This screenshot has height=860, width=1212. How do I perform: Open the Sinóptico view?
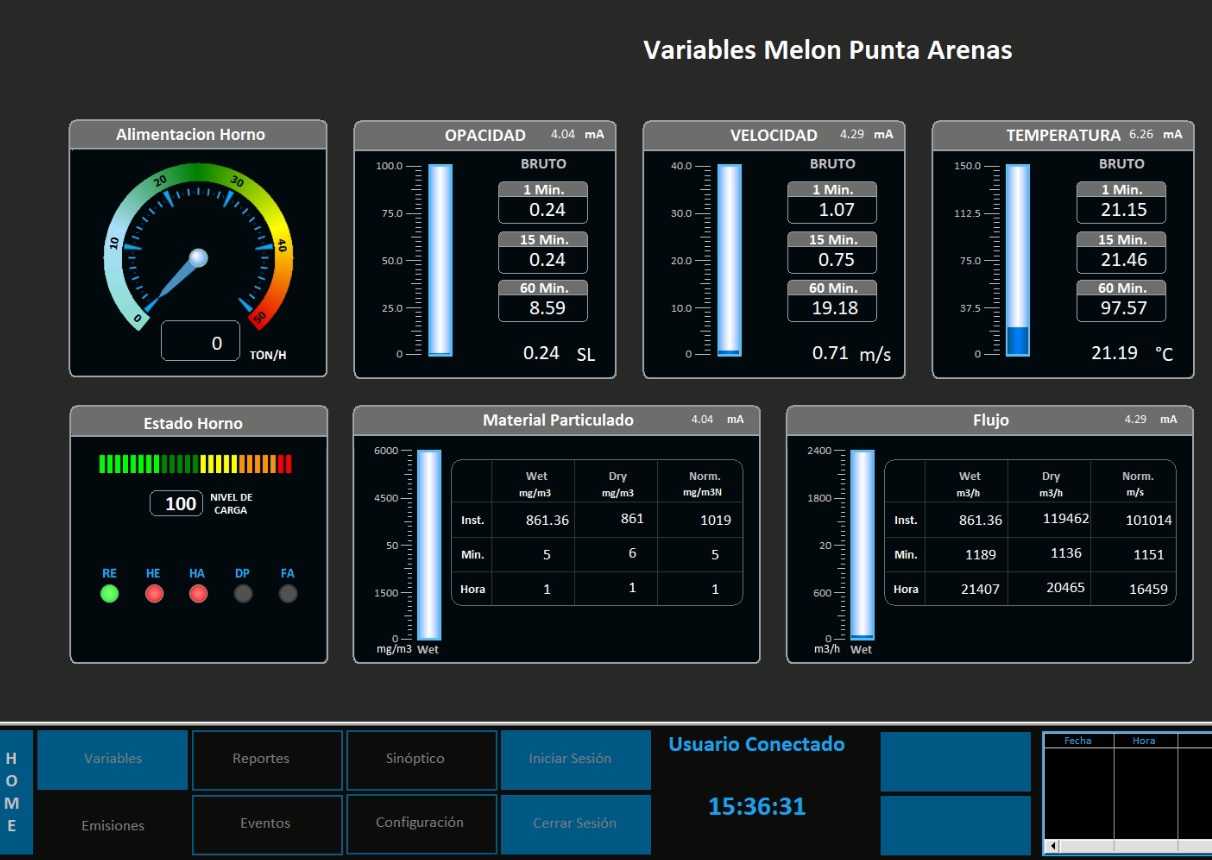(422, 759)
